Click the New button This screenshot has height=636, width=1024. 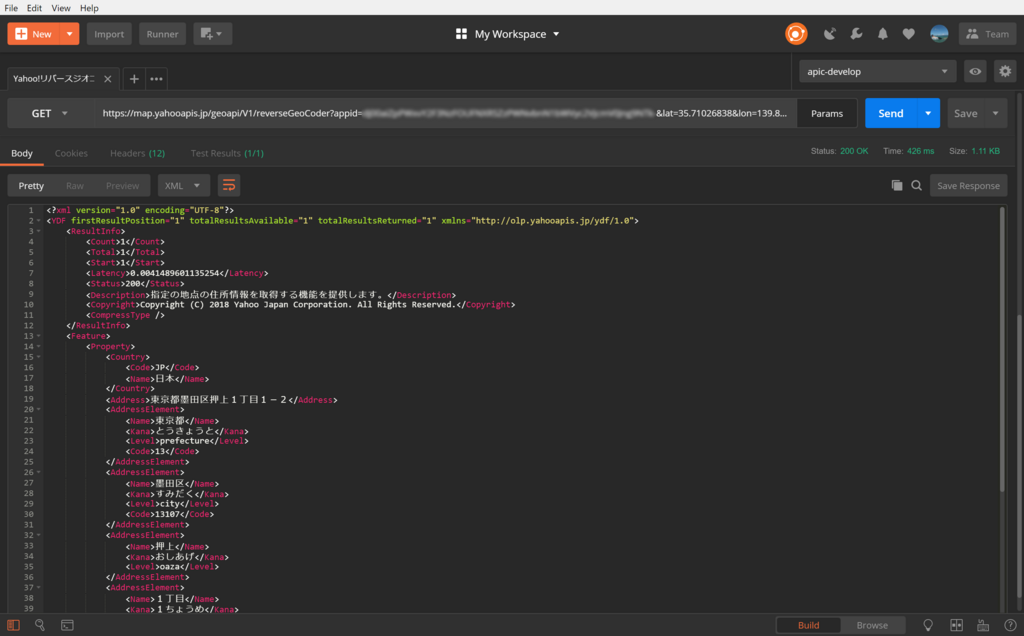[x=34, y=34]
